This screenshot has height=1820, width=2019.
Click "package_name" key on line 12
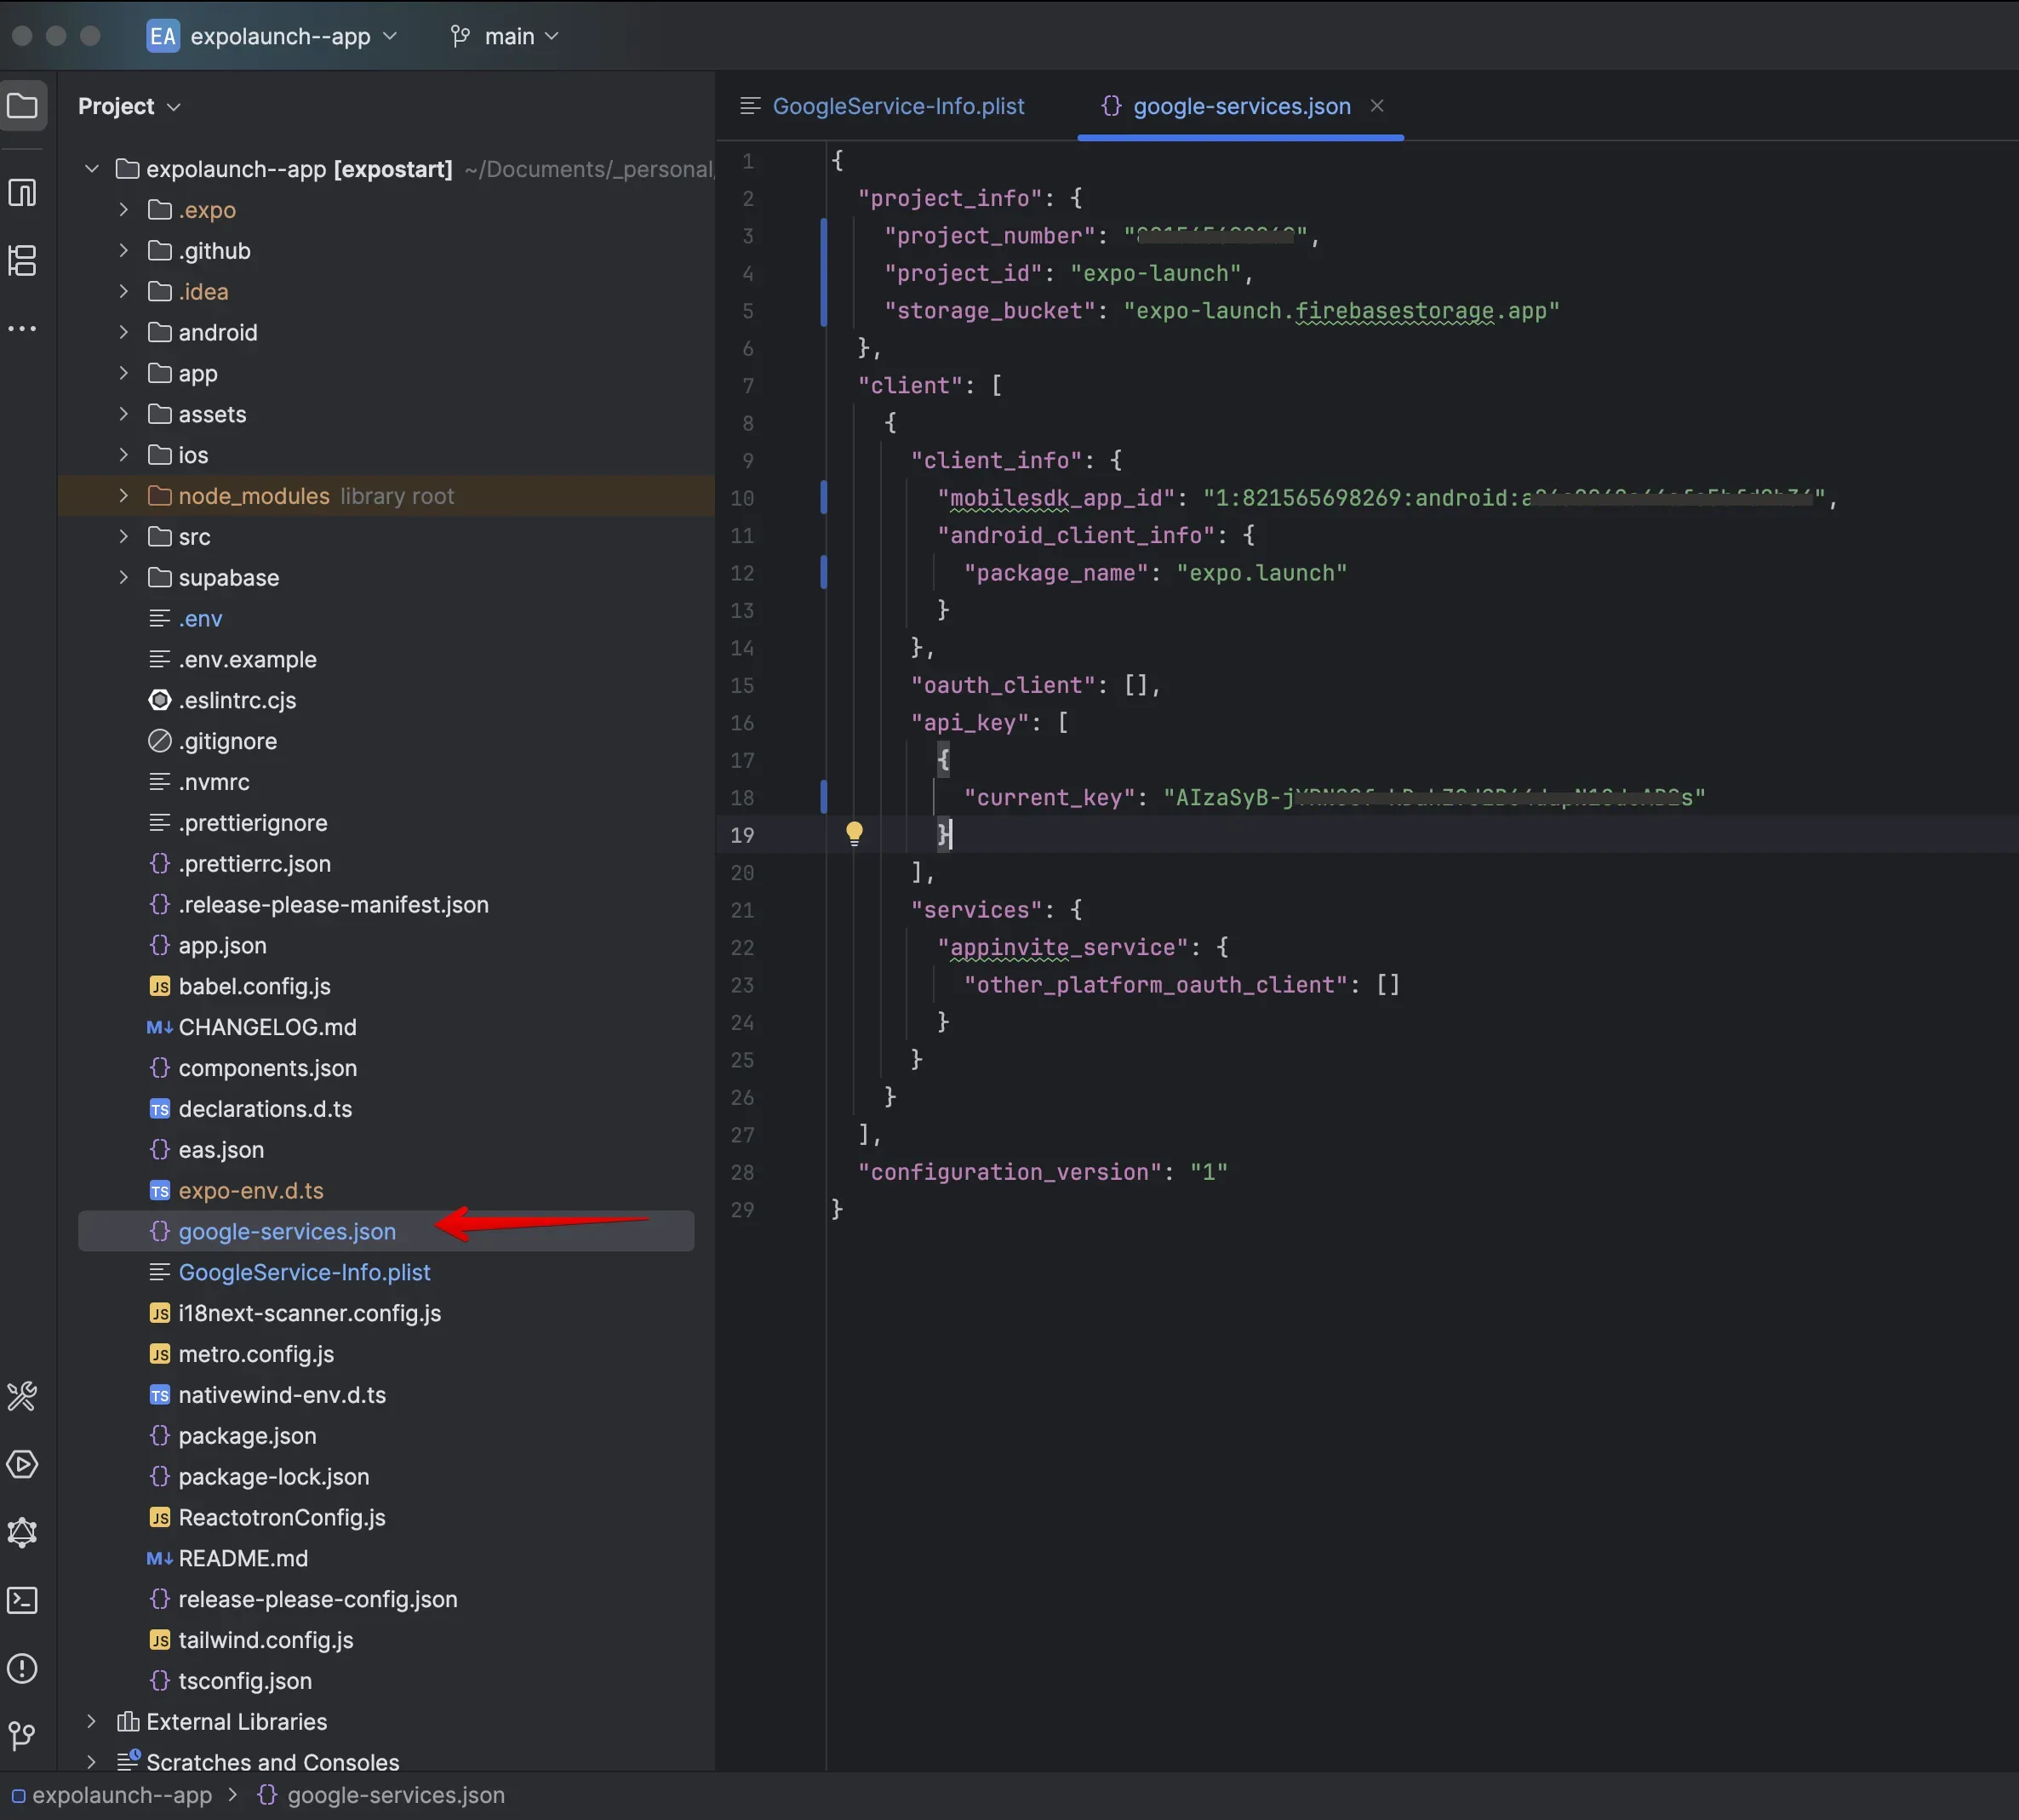1056,573
